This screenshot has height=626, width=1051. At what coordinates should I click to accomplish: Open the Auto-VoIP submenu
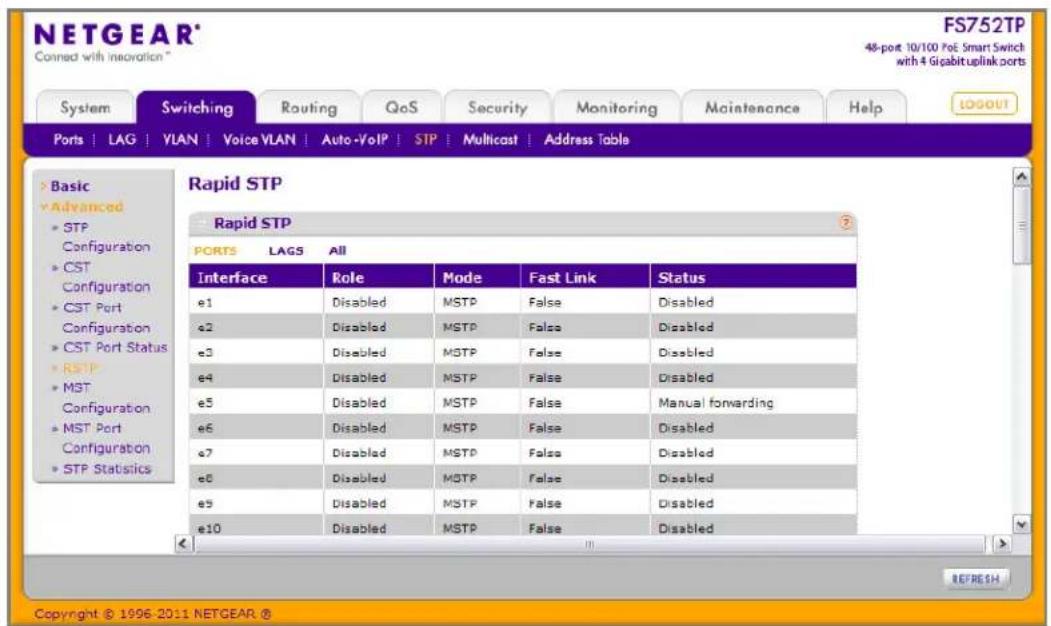click(x=355, y=139)
